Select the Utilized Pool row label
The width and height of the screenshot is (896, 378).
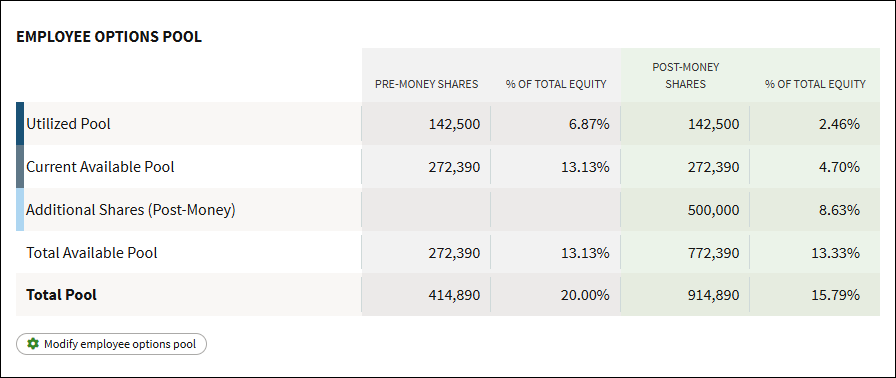coord(69,123)
